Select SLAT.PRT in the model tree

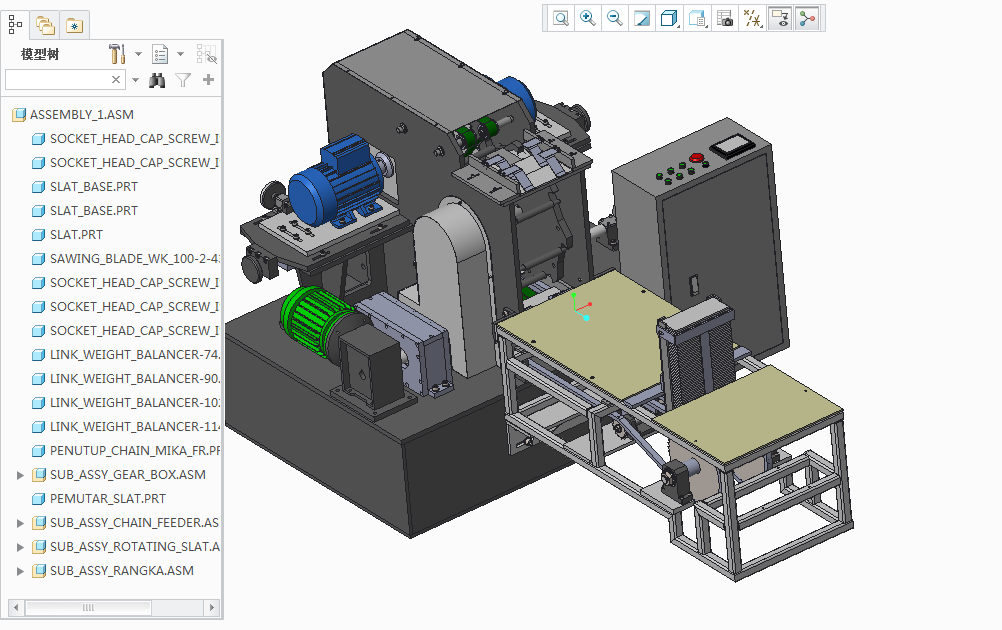[76, 235]
